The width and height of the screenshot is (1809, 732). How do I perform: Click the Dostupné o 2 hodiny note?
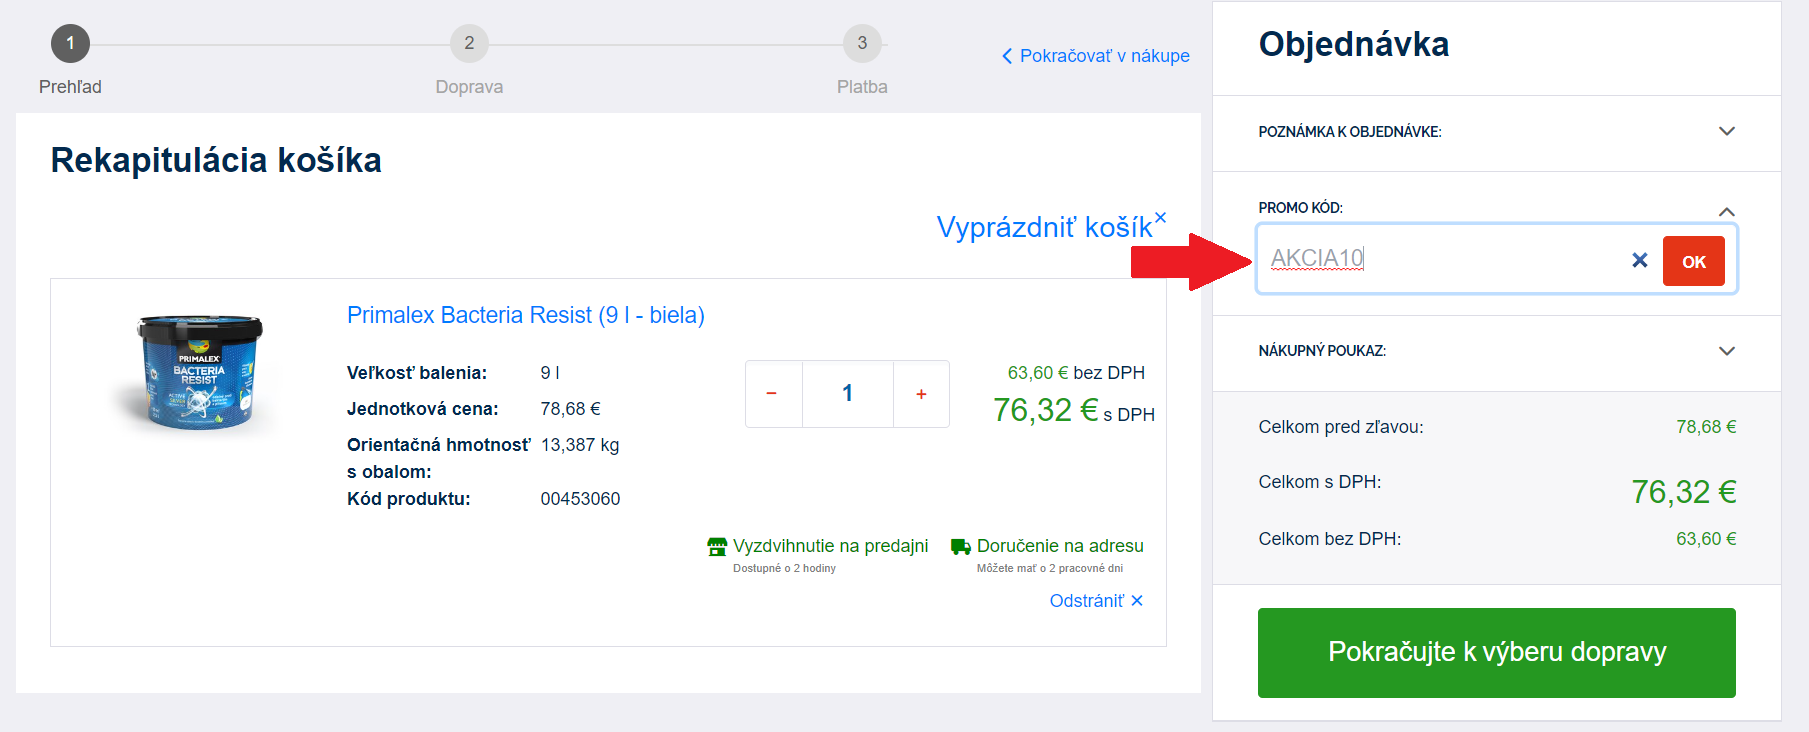click(784, 568)
